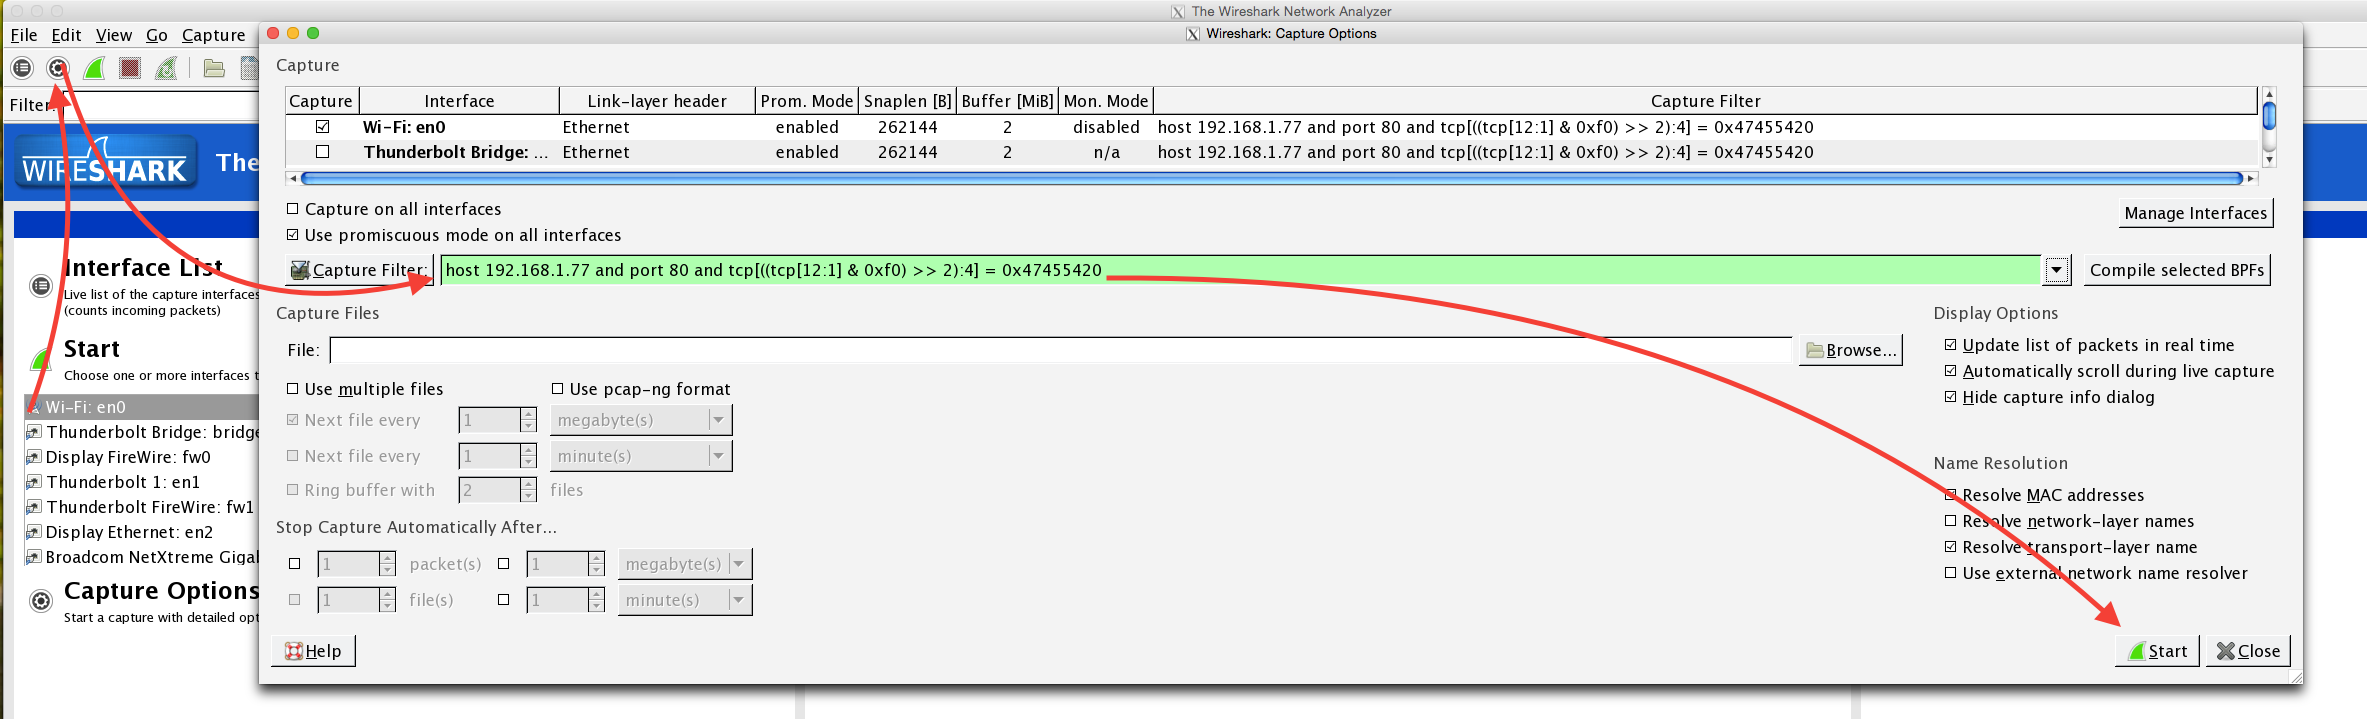Click the green Start fin icon on the welcome page
This screenshot has height=719, width=2367.
41,359
